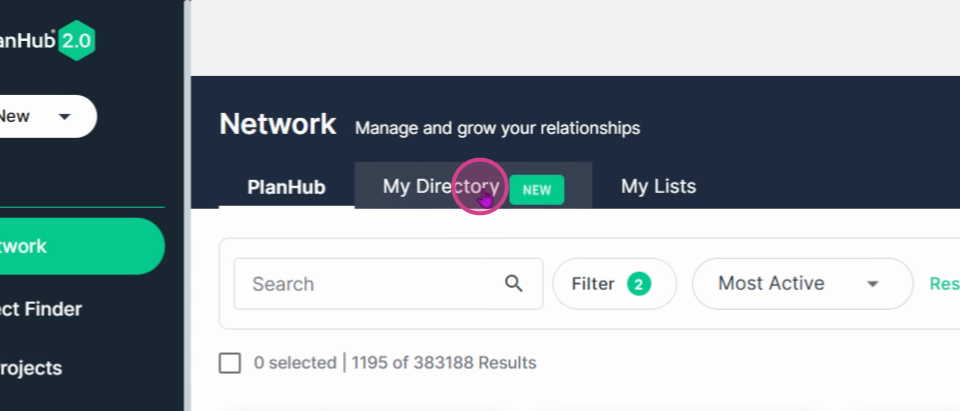The image size is (960, 411).
Task: Focus the Search input field
Action: (x=388, y=284)
